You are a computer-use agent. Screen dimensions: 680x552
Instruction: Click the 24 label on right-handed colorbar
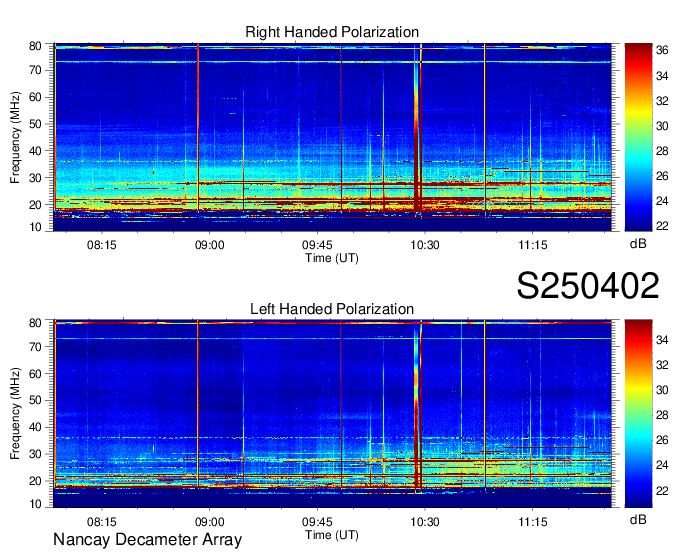tap(662, 201)
